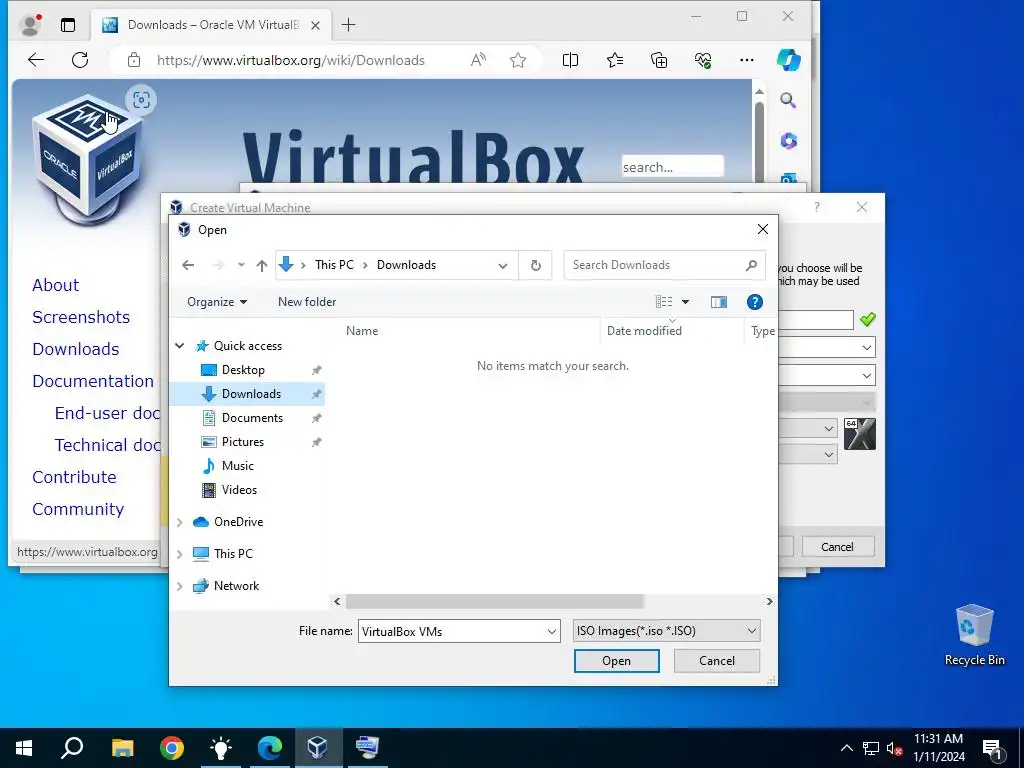1024x768 pixels.
Task: Open Edge read aloud icon
Action: tap(478, 60)
